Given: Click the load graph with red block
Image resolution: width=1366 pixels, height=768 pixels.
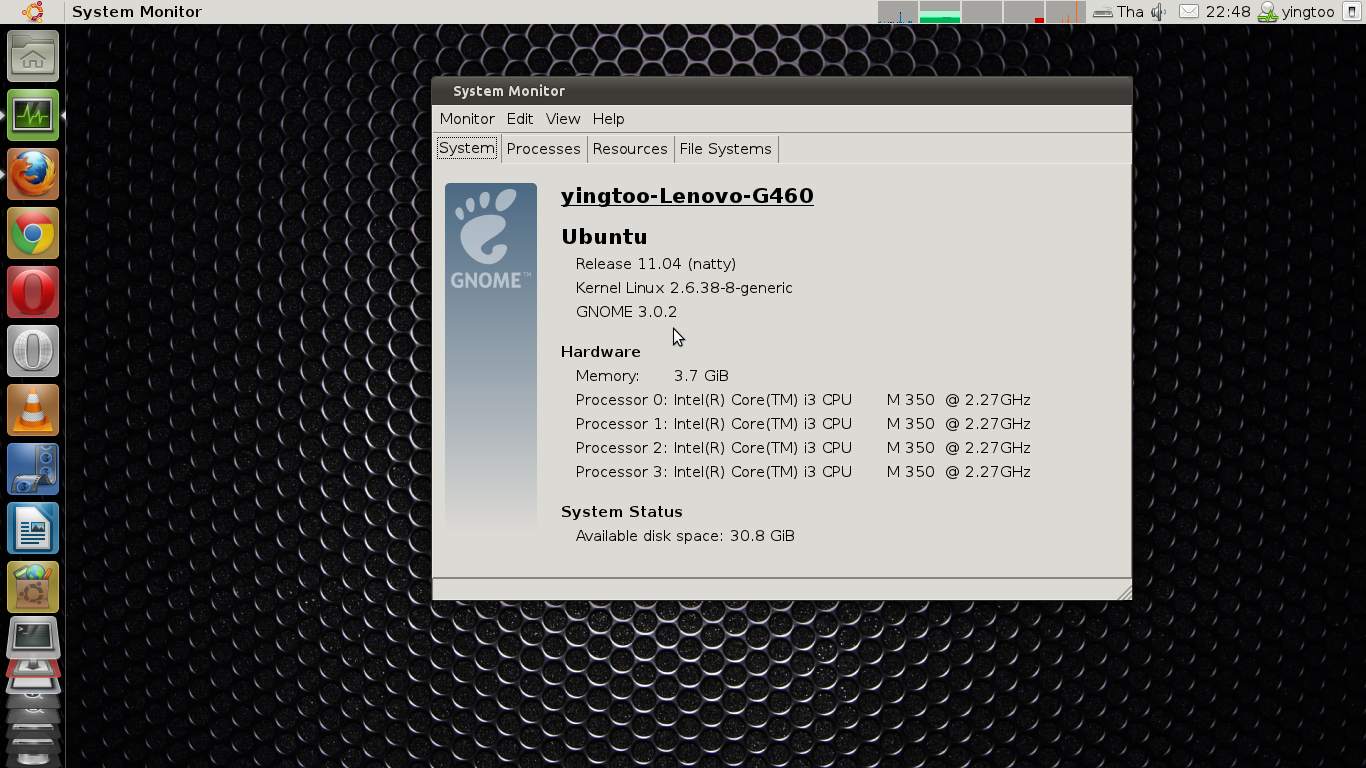Looking at the screenshot, I should coord(1024,12).
